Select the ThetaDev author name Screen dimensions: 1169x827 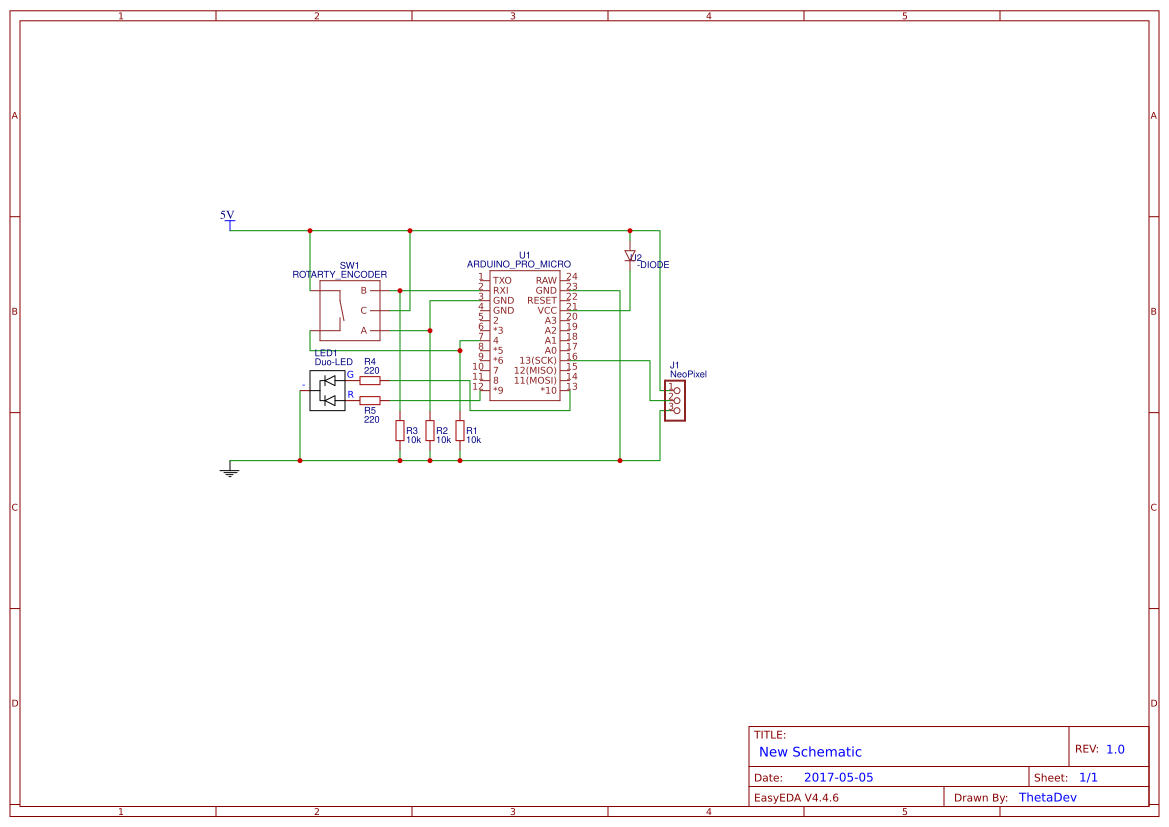pos(1047,797)
